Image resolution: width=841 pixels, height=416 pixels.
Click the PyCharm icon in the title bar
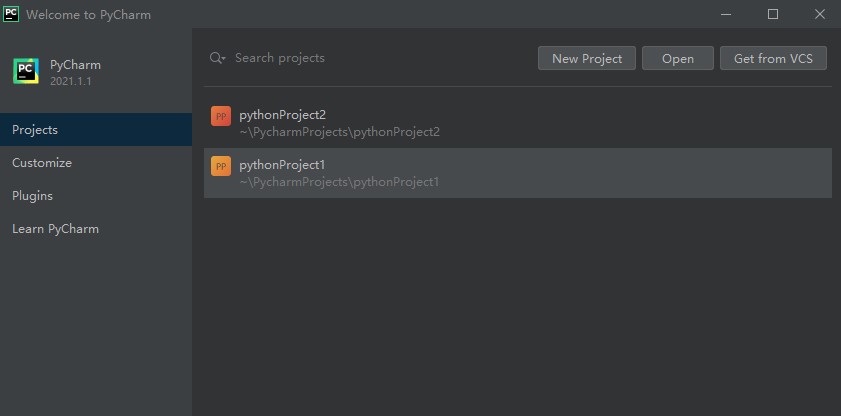[x=12, y=14]
